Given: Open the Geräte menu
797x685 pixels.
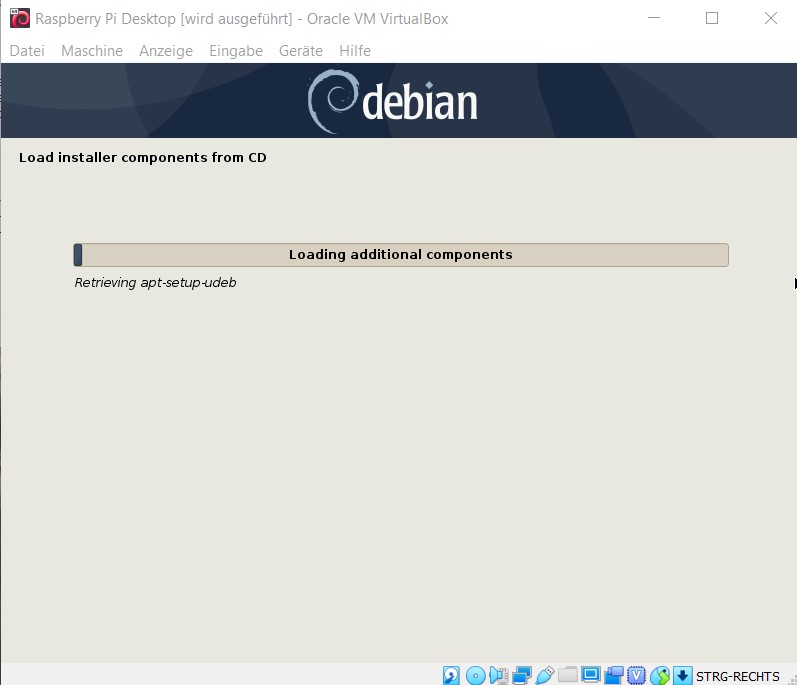Looking at the screenshot, I should [301, 51].
